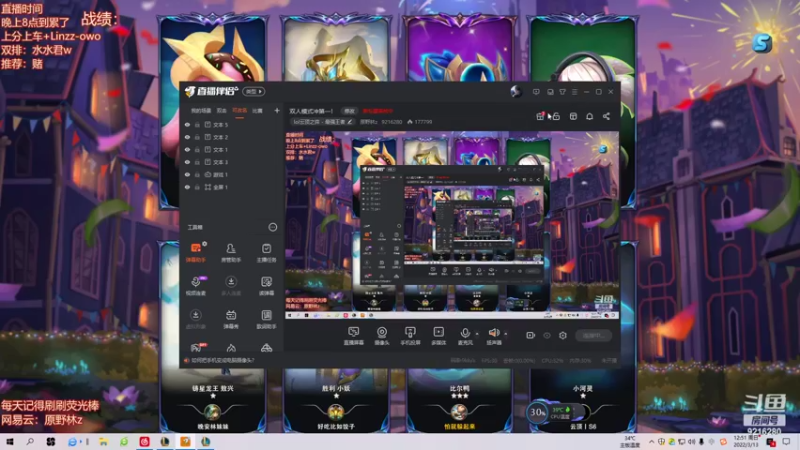Click the share icon in toolbar
The image size is (800, 450).
coord(606,116)
